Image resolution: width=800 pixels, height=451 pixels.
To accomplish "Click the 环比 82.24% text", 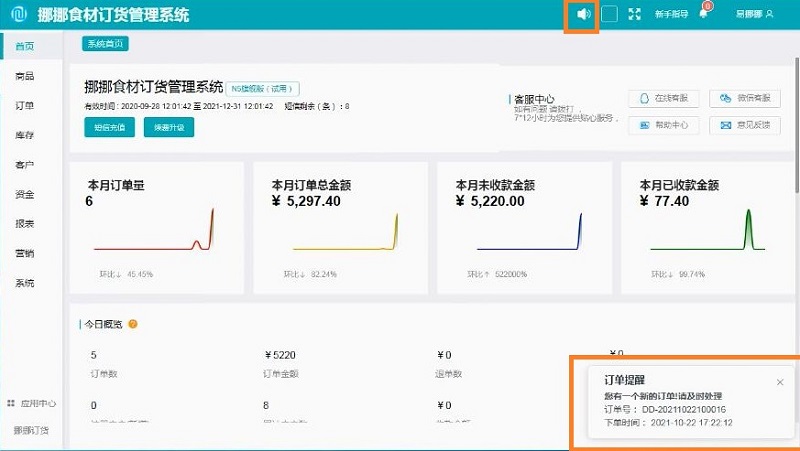I will tap(310, 274).
